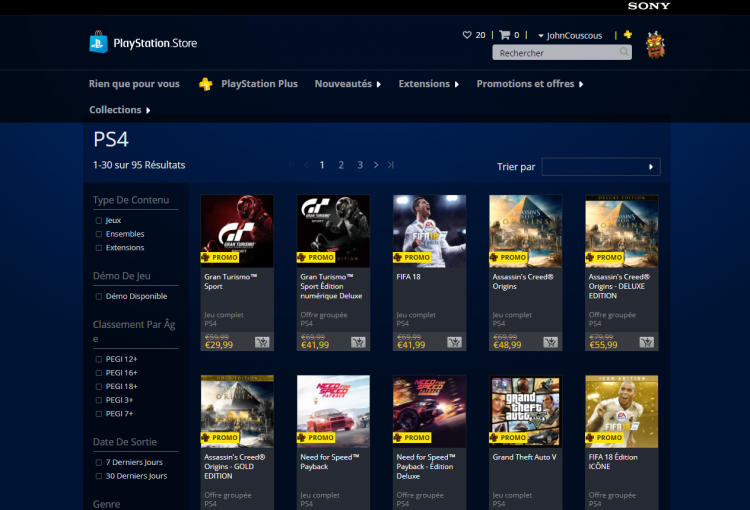Open Rien que pour vous
750x510 pixels.
pyautogui.click(x=134, y=84)
